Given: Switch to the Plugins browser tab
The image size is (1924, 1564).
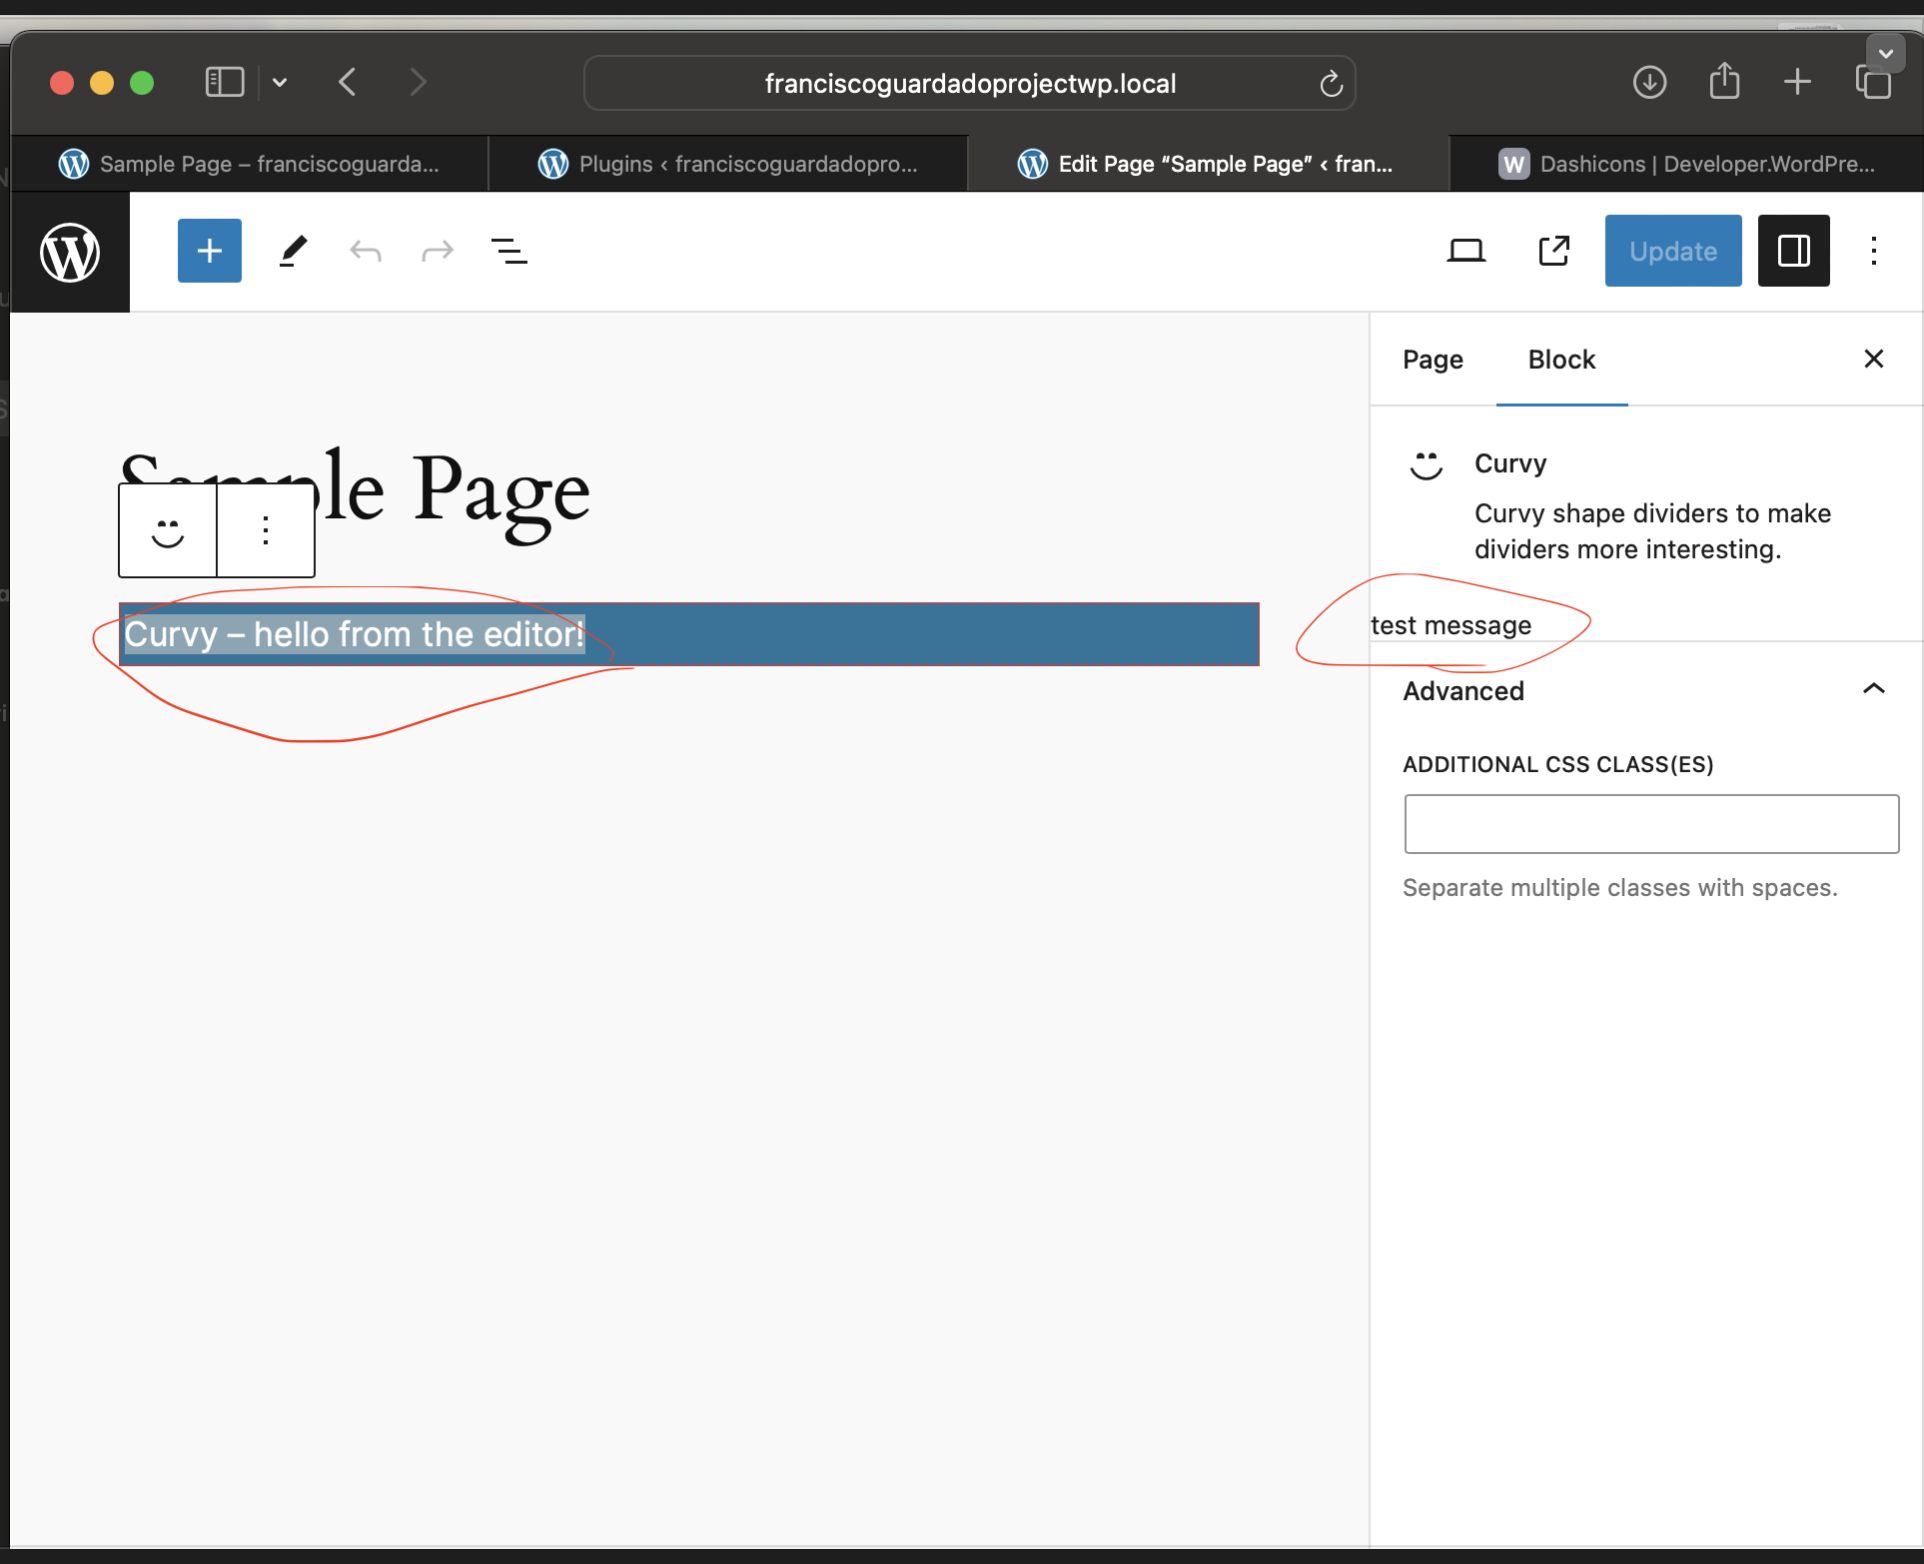Looking at the screenshot, I should pyautogui.click(x=728, y=164).
